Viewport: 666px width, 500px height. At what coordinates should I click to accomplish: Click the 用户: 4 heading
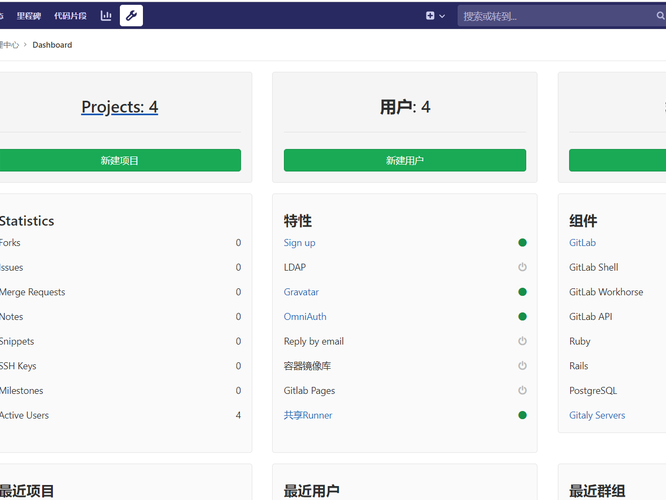pos(405,107)
